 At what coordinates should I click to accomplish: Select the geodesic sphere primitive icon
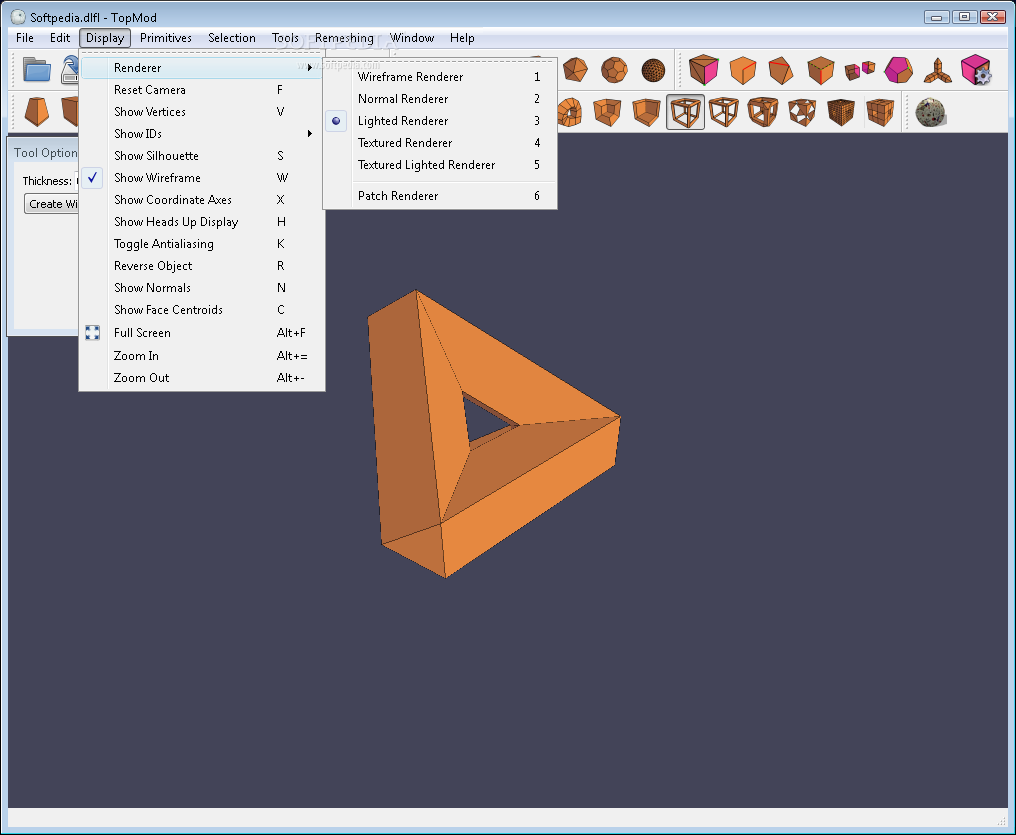click(x=653, y=70)
